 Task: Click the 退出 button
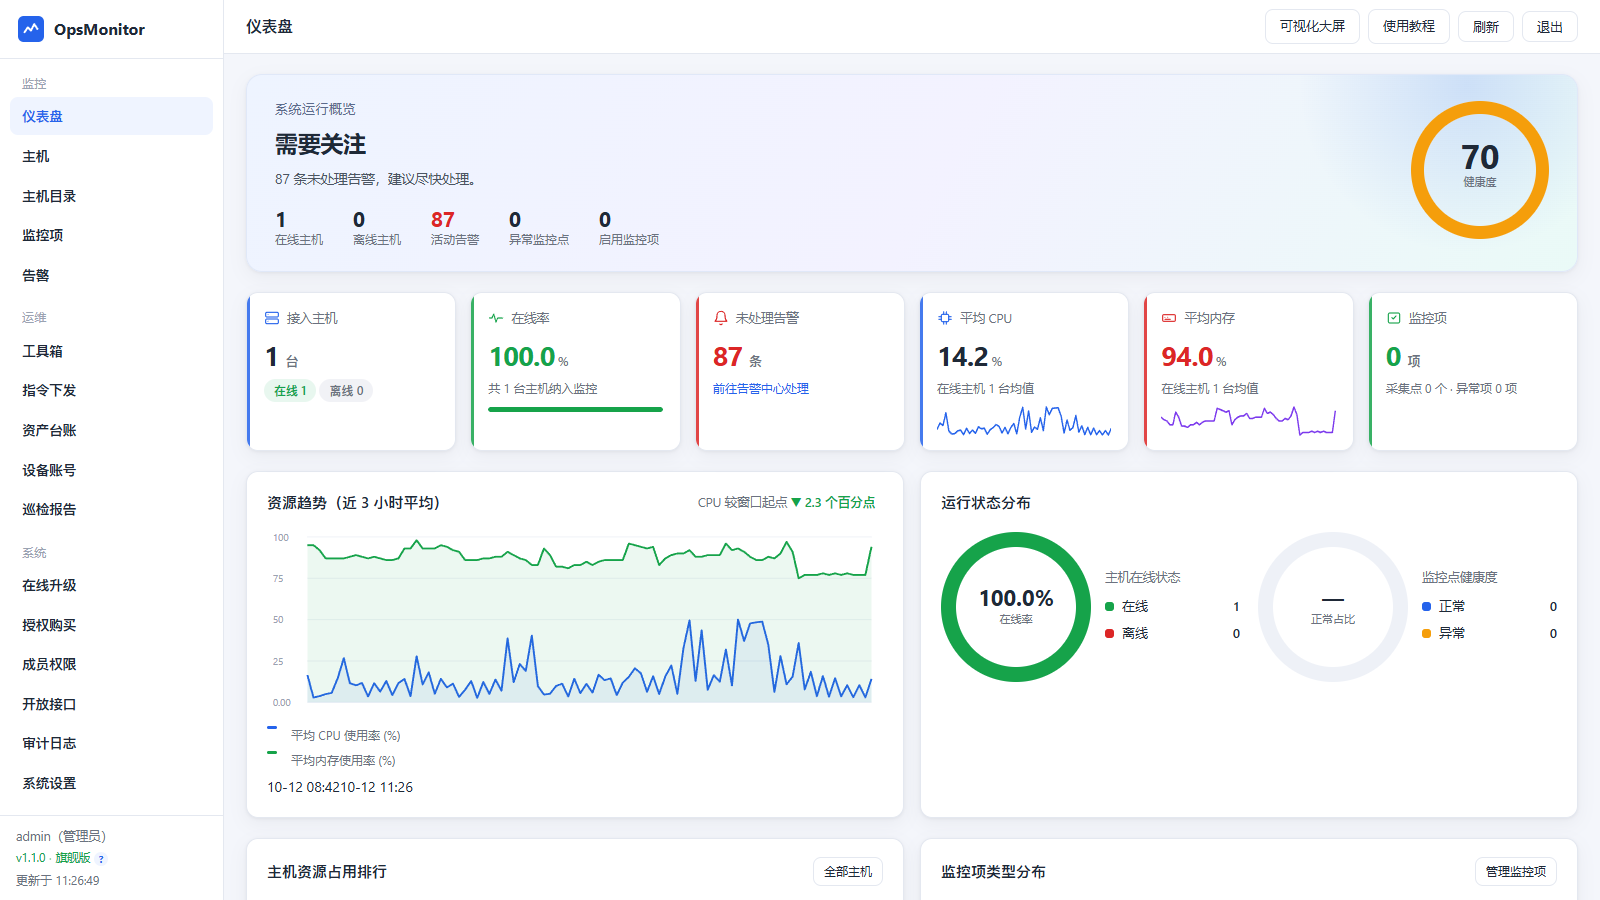point(1550,27)
